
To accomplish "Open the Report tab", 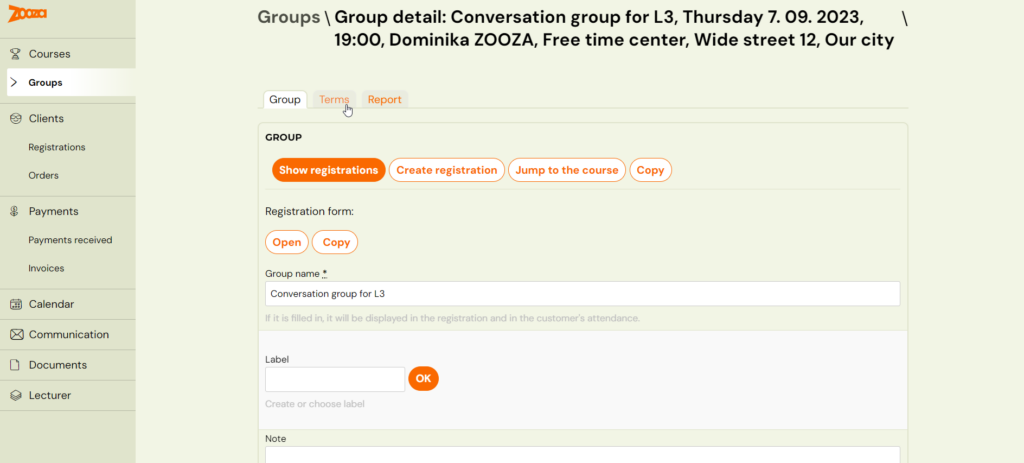I will tap(384, 100).
